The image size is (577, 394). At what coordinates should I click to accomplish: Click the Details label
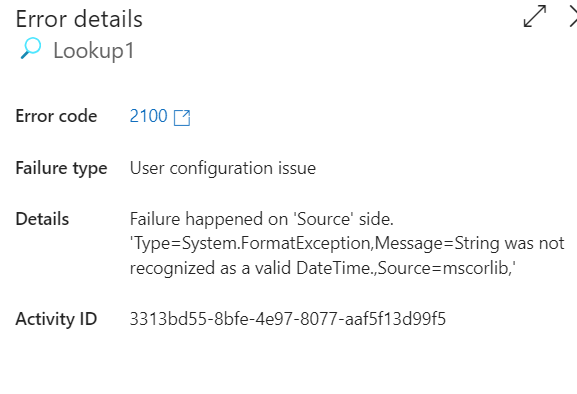(x=42, y=219)
